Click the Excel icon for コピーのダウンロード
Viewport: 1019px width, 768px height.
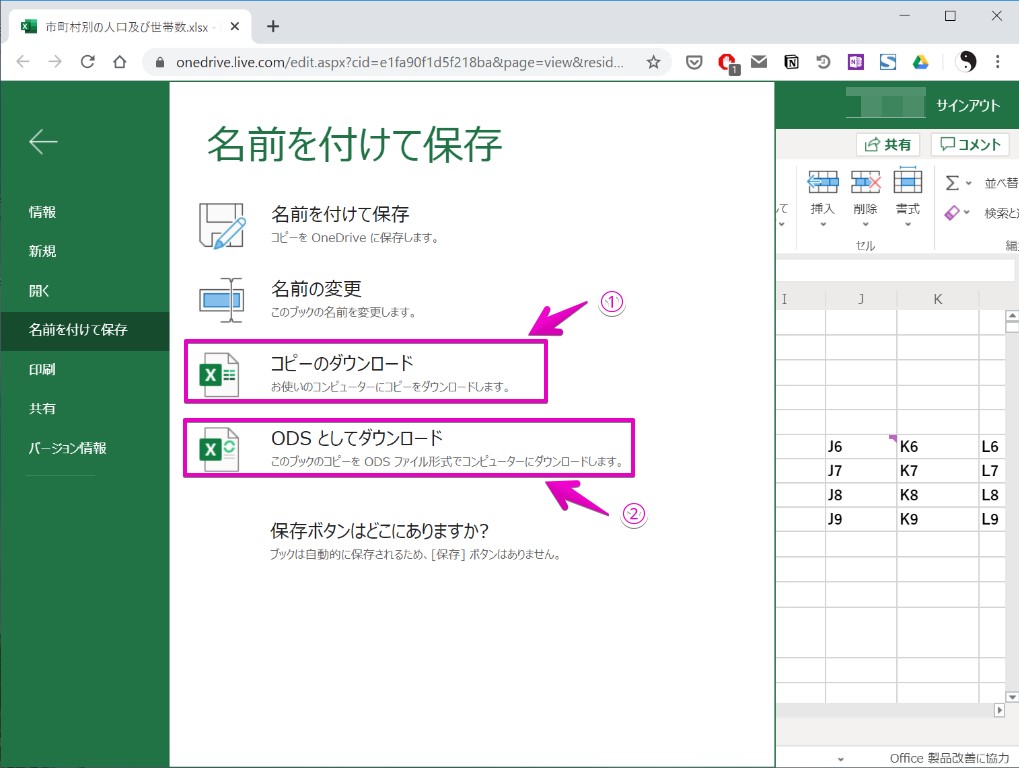pos(219,374)
